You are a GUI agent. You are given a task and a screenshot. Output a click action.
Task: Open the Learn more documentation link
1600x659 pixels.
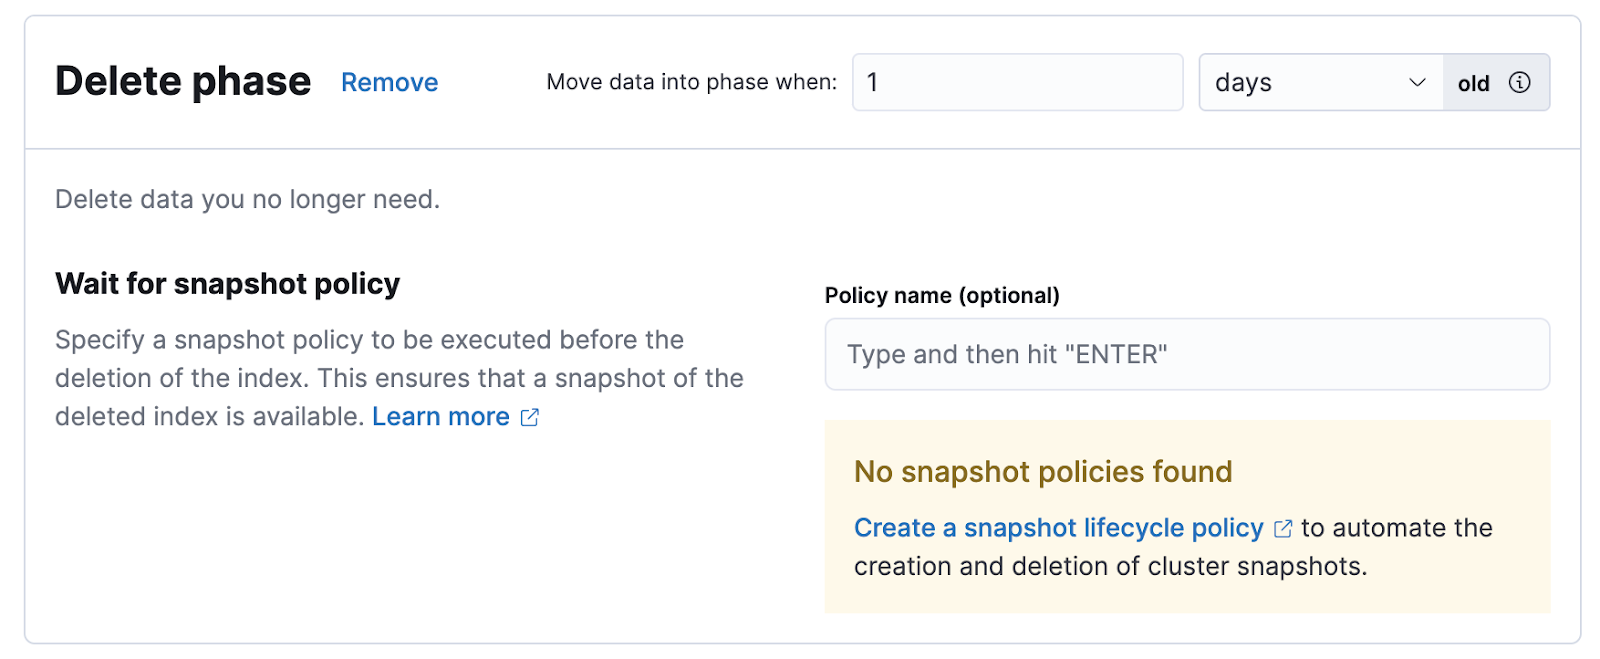(x=440, y=417)
